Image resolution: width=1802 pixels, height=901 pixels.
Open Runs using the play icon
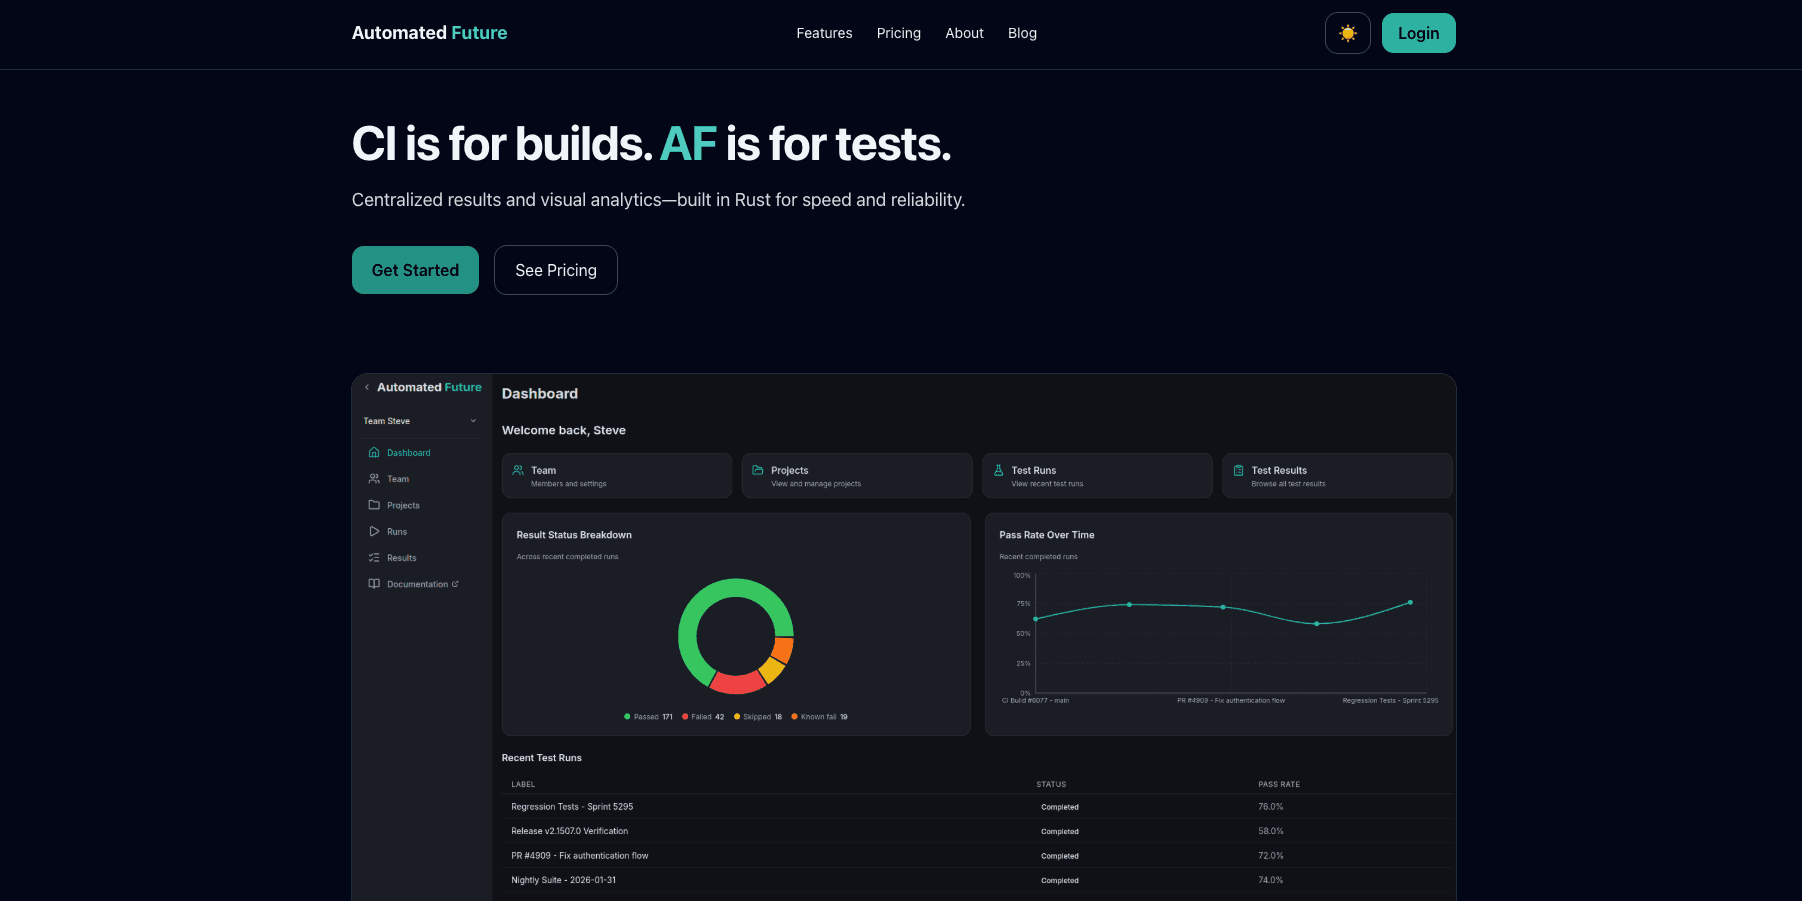[x=373, y=531]
